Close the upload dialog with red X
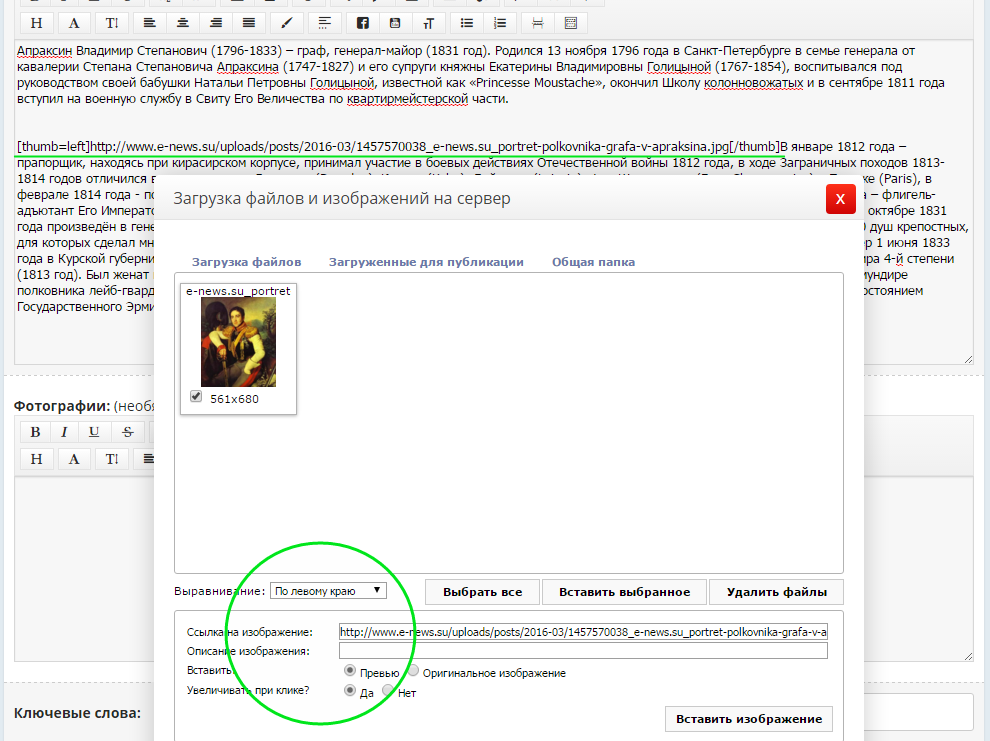 point(840,199)
